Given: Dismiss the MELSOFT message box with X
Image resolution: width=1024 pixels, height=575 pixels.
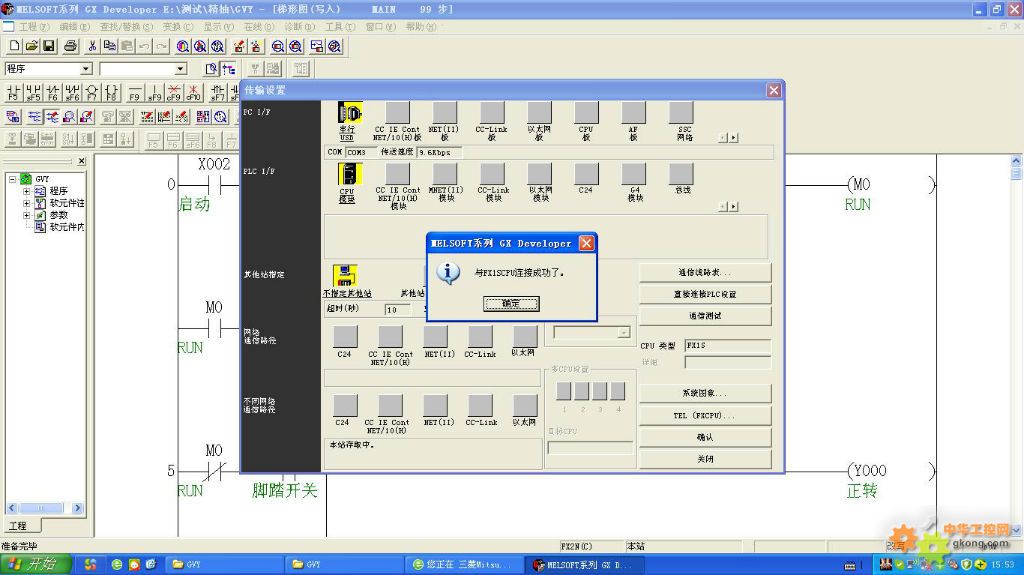Looking at the screenshot, I should click(586, 243).
